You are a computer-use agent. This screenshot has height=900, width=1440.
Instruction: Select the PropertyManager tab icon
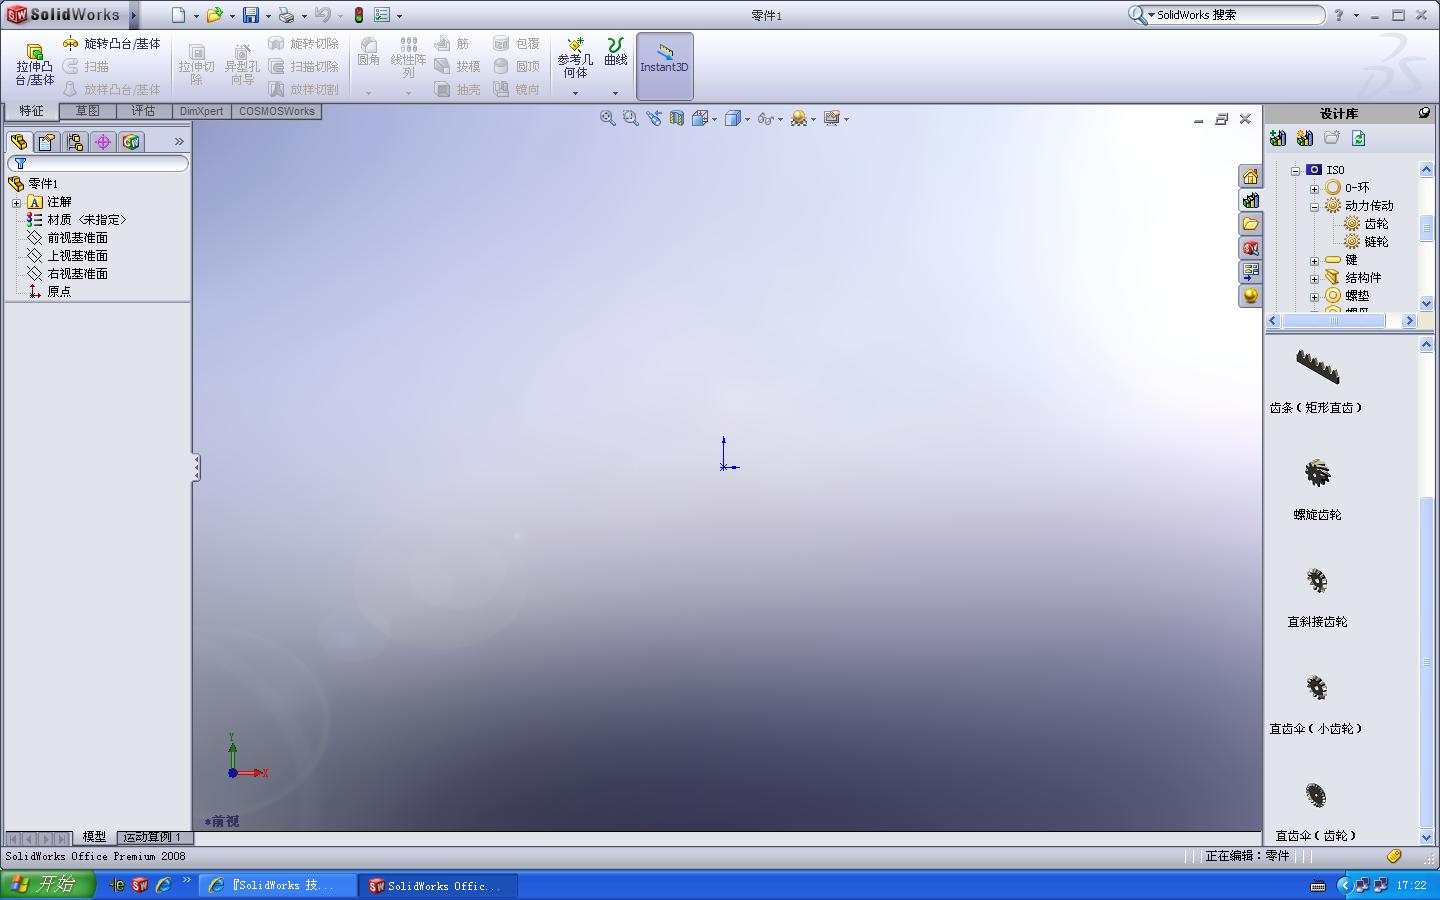click(x=47, y=142)
